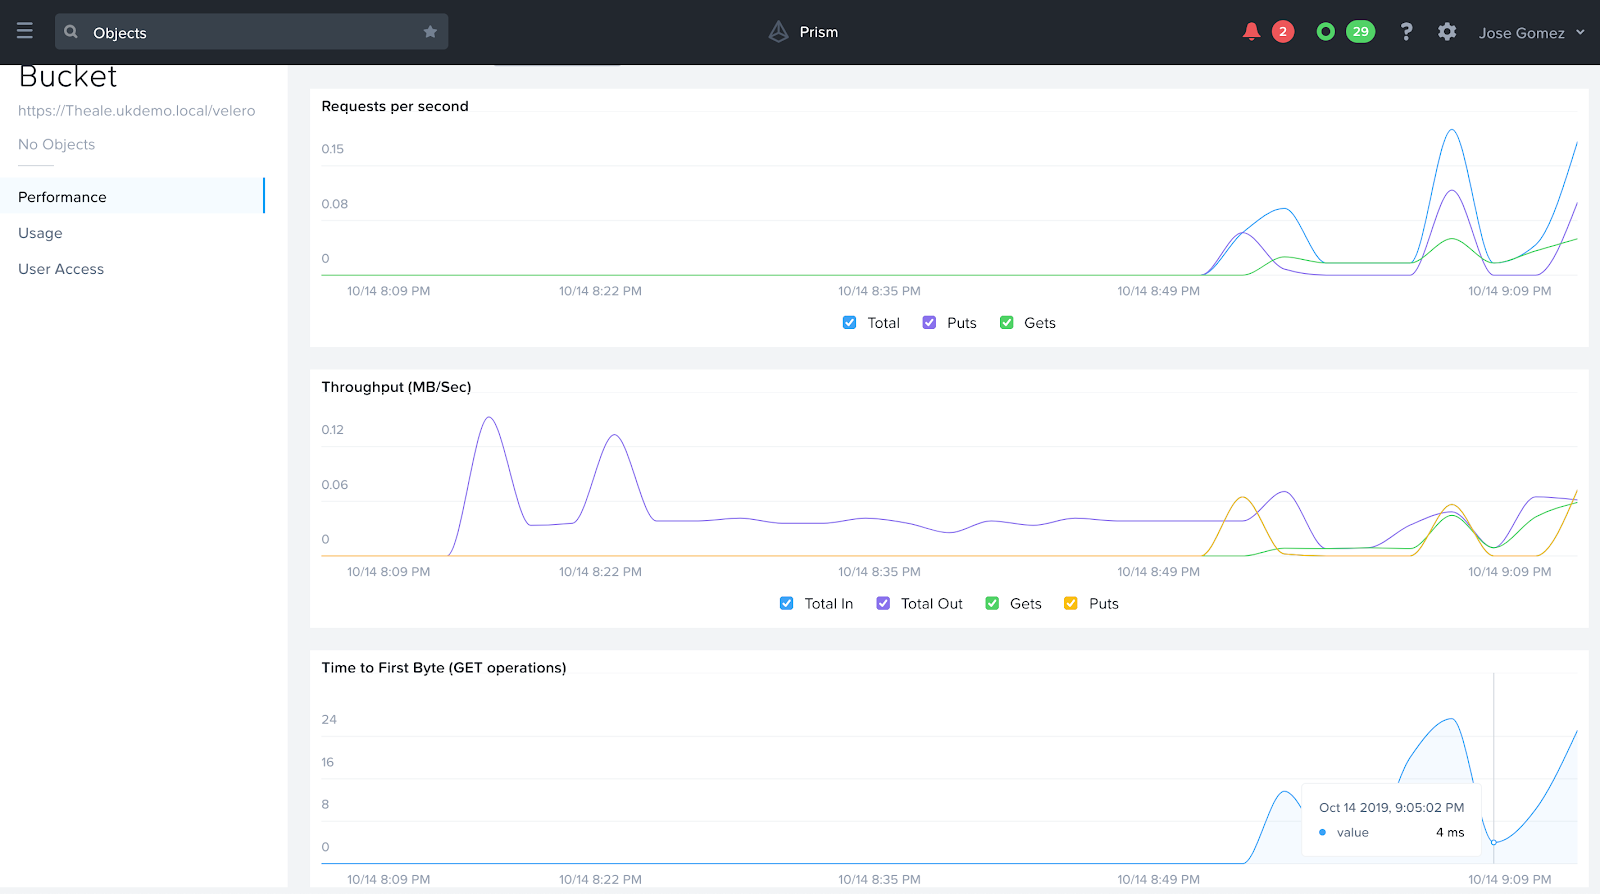Viewport: 1600px width, 894px height.
Task: Click the green tasks circle icon
Action: pos(1325,32)
